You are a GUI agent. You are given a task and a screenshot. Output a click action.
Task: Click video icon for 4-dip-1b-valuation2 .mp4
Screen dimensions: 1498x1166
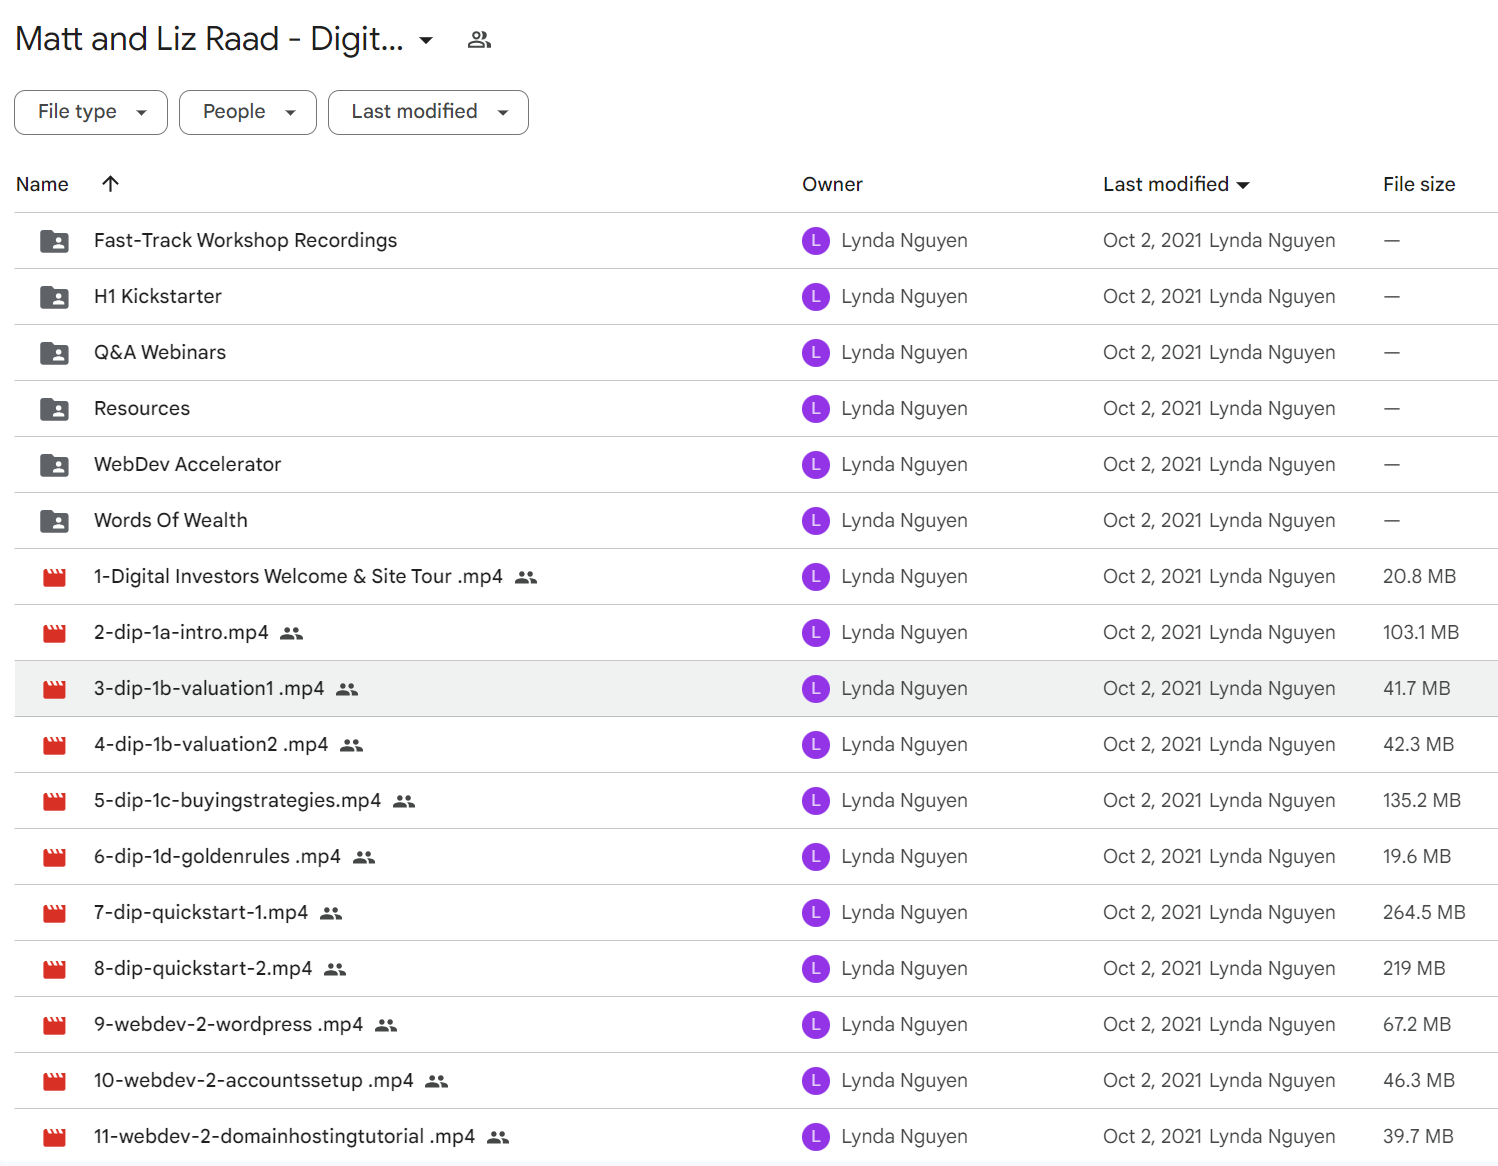(54, 745)
